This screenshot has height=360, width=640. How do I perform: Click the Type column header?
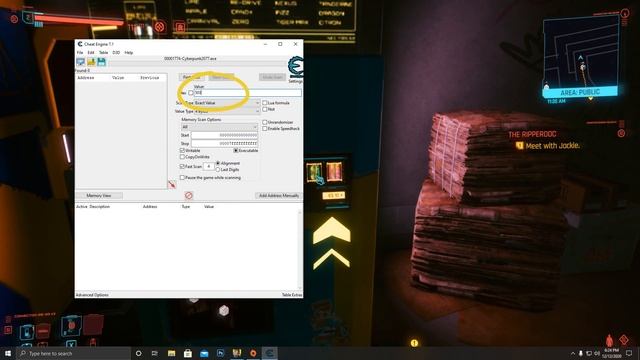186,207
